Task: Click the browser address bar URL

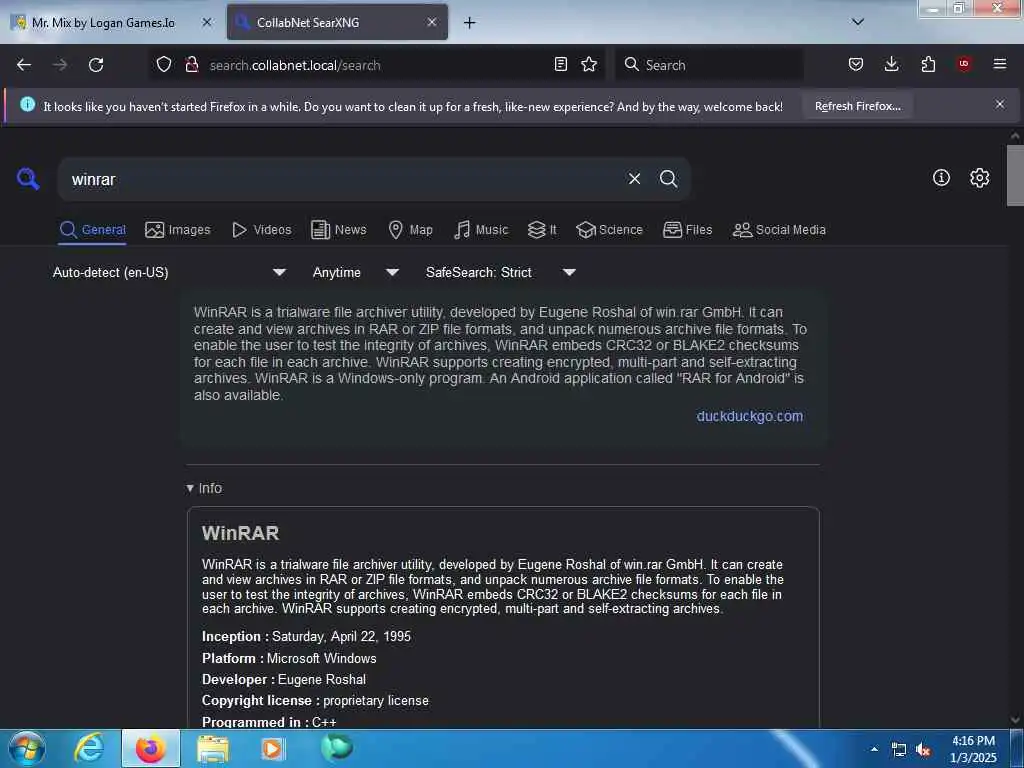Action: tap(295, 65)
